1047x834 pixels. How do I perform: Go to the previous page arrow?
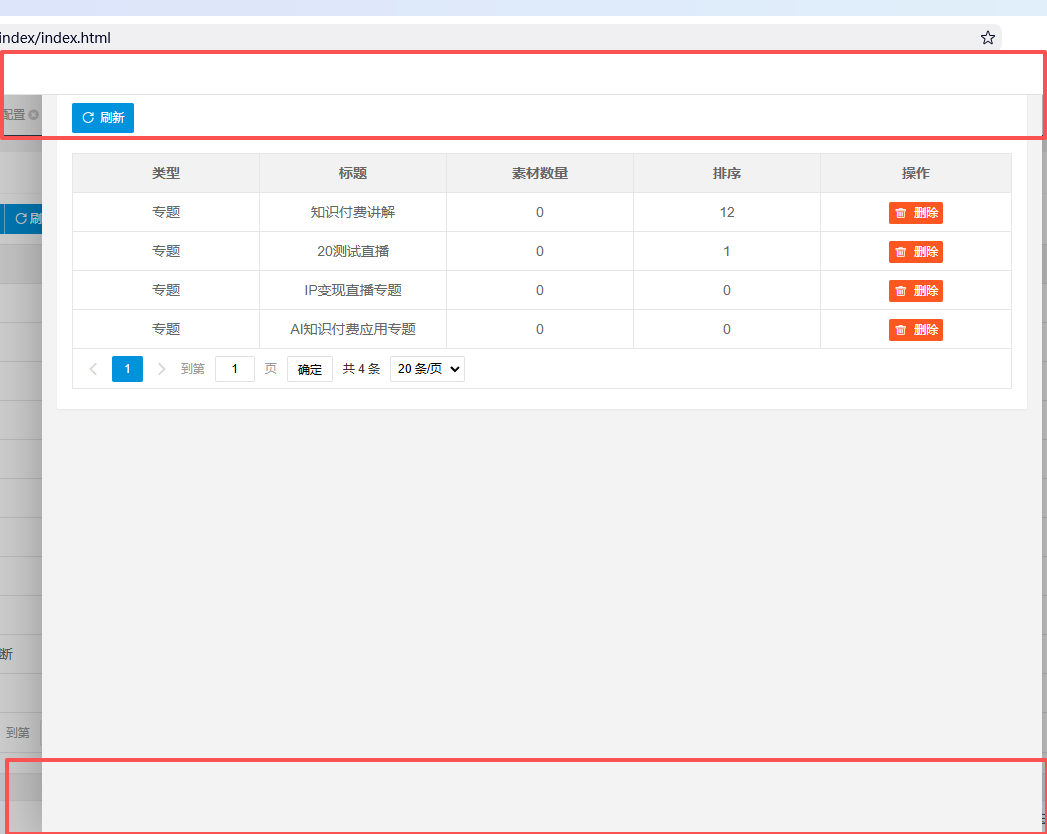pyautogui.click(x=93, y=369)
